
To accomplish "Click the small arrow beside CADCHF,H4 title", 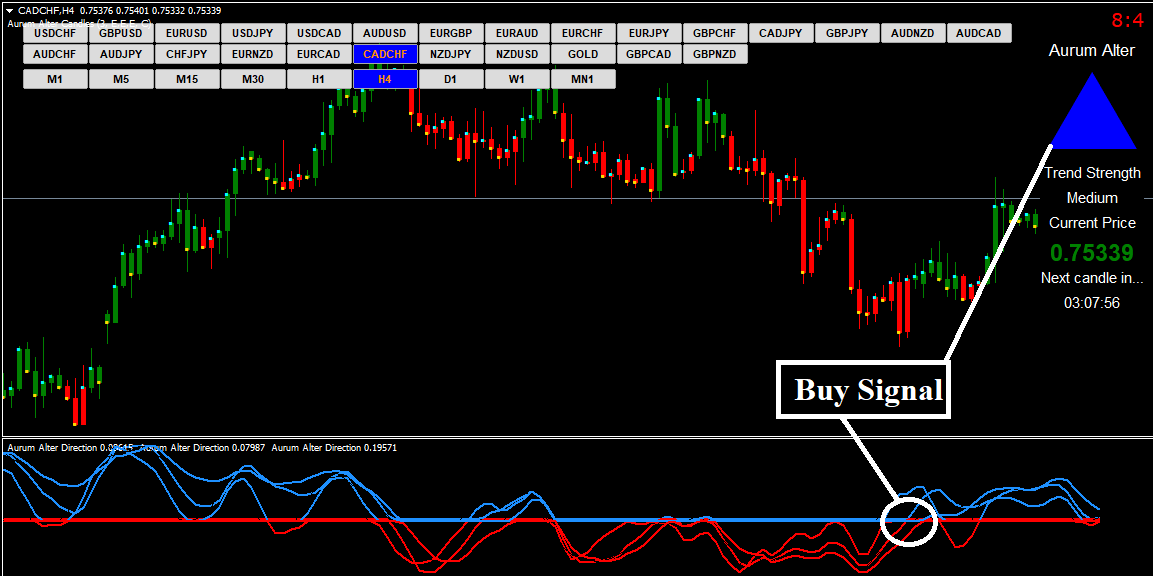I will (x=9, y=10).
